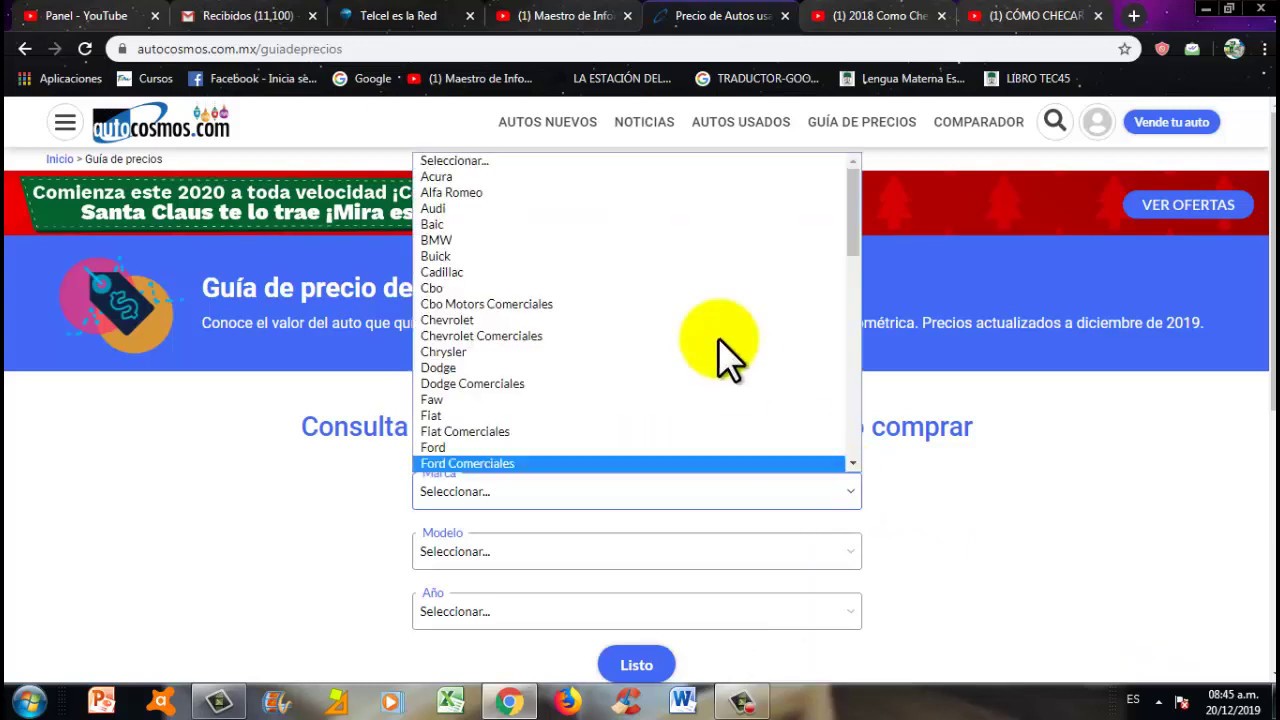Open the Aplicaciones apps shortcut
This screenshot has height=720, width=1280.
60,78
